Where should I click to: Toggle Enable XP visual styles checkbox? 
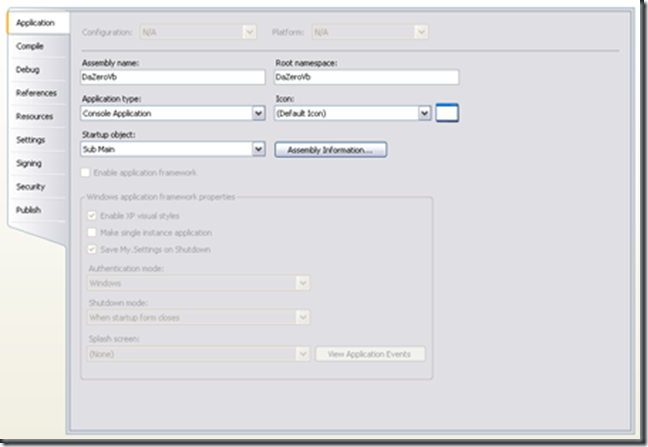click(x=92, y=217)
